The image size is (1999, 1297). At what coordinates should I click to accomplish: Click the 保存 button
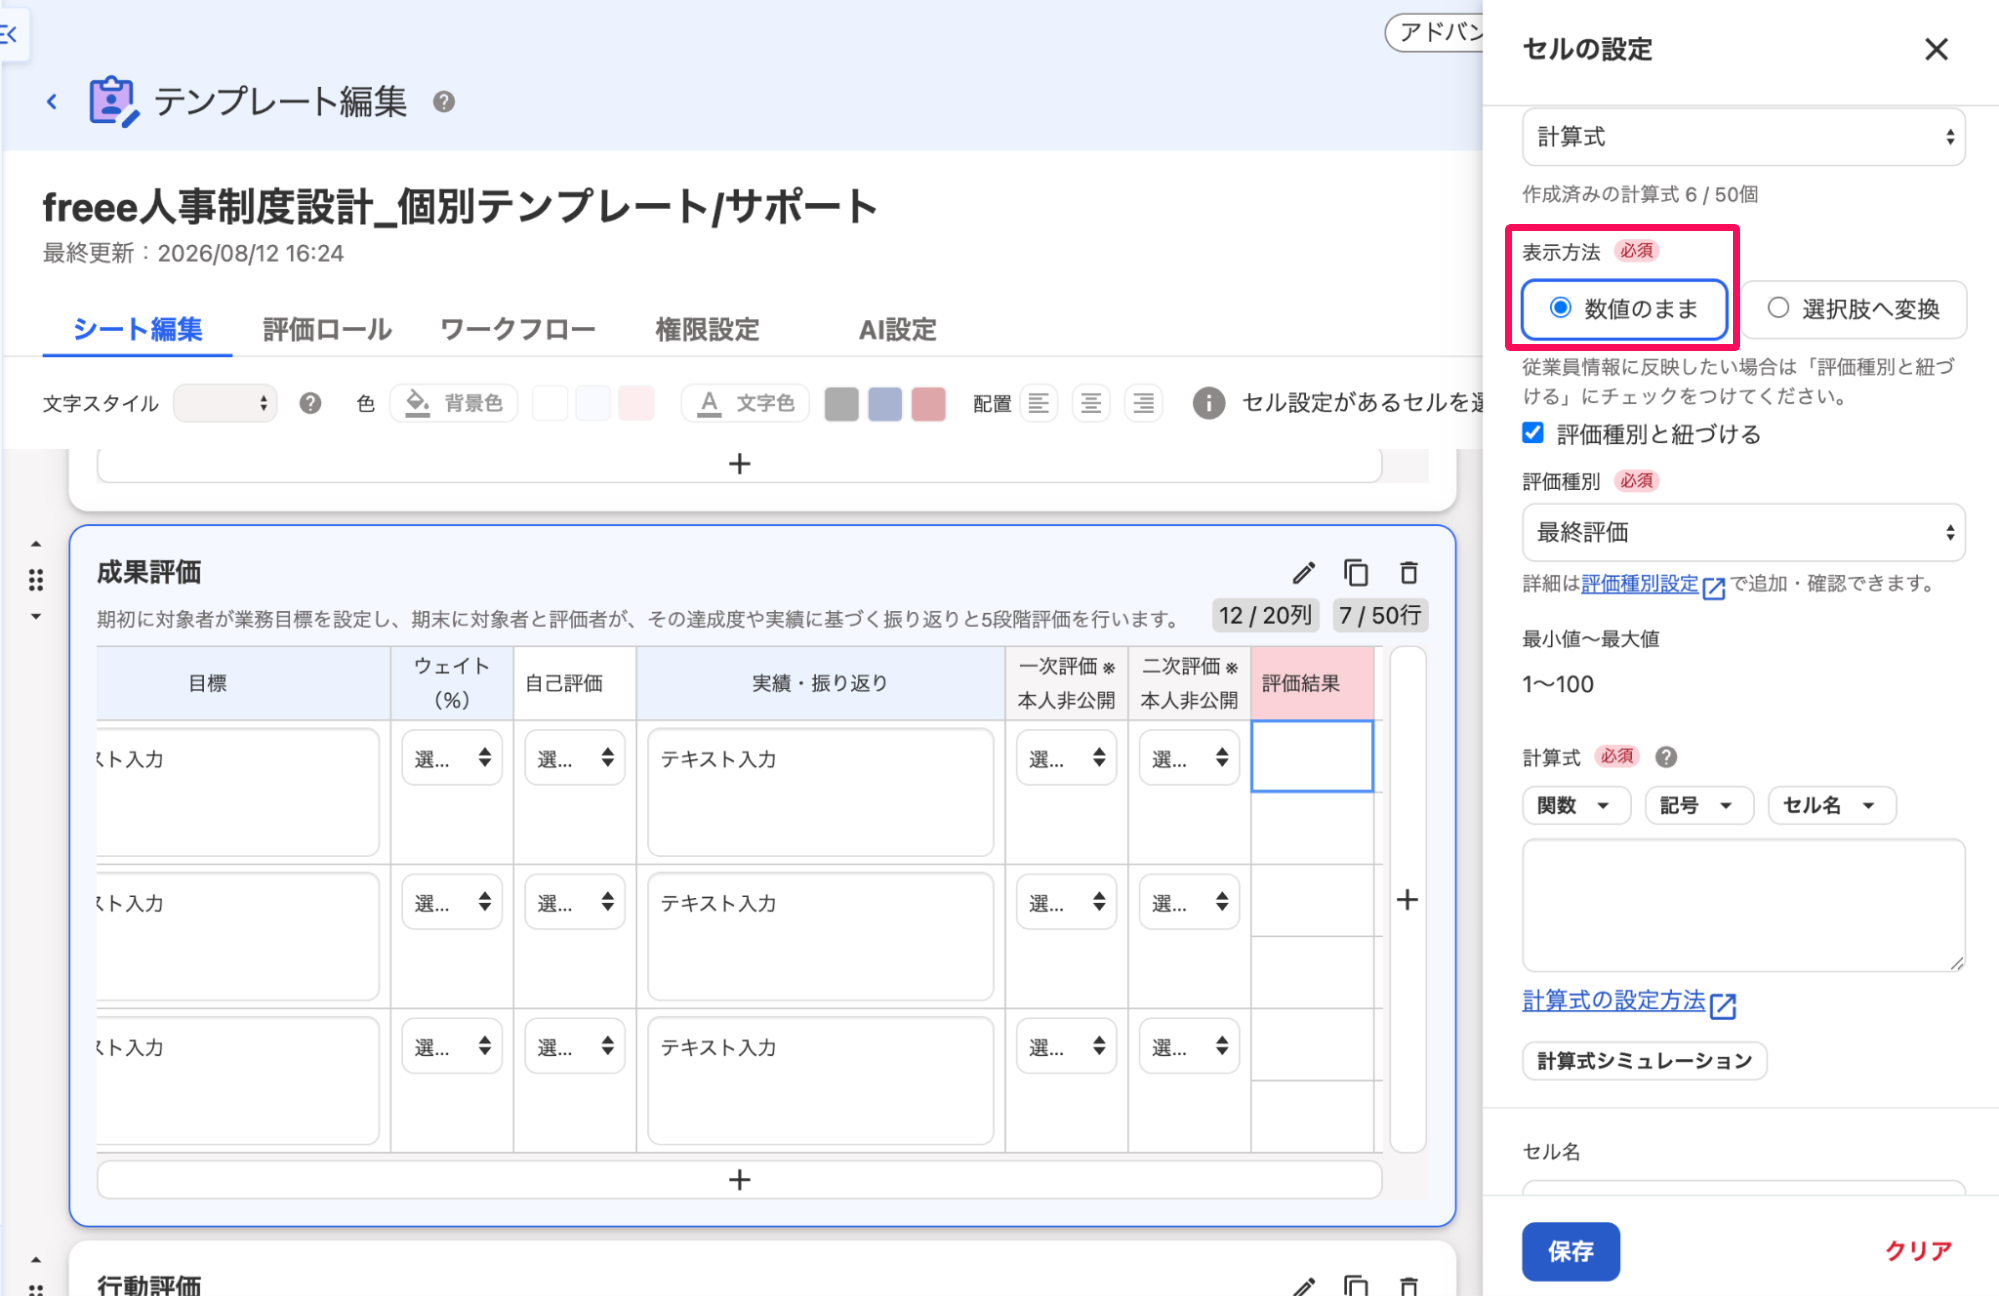(1570, 1251)
